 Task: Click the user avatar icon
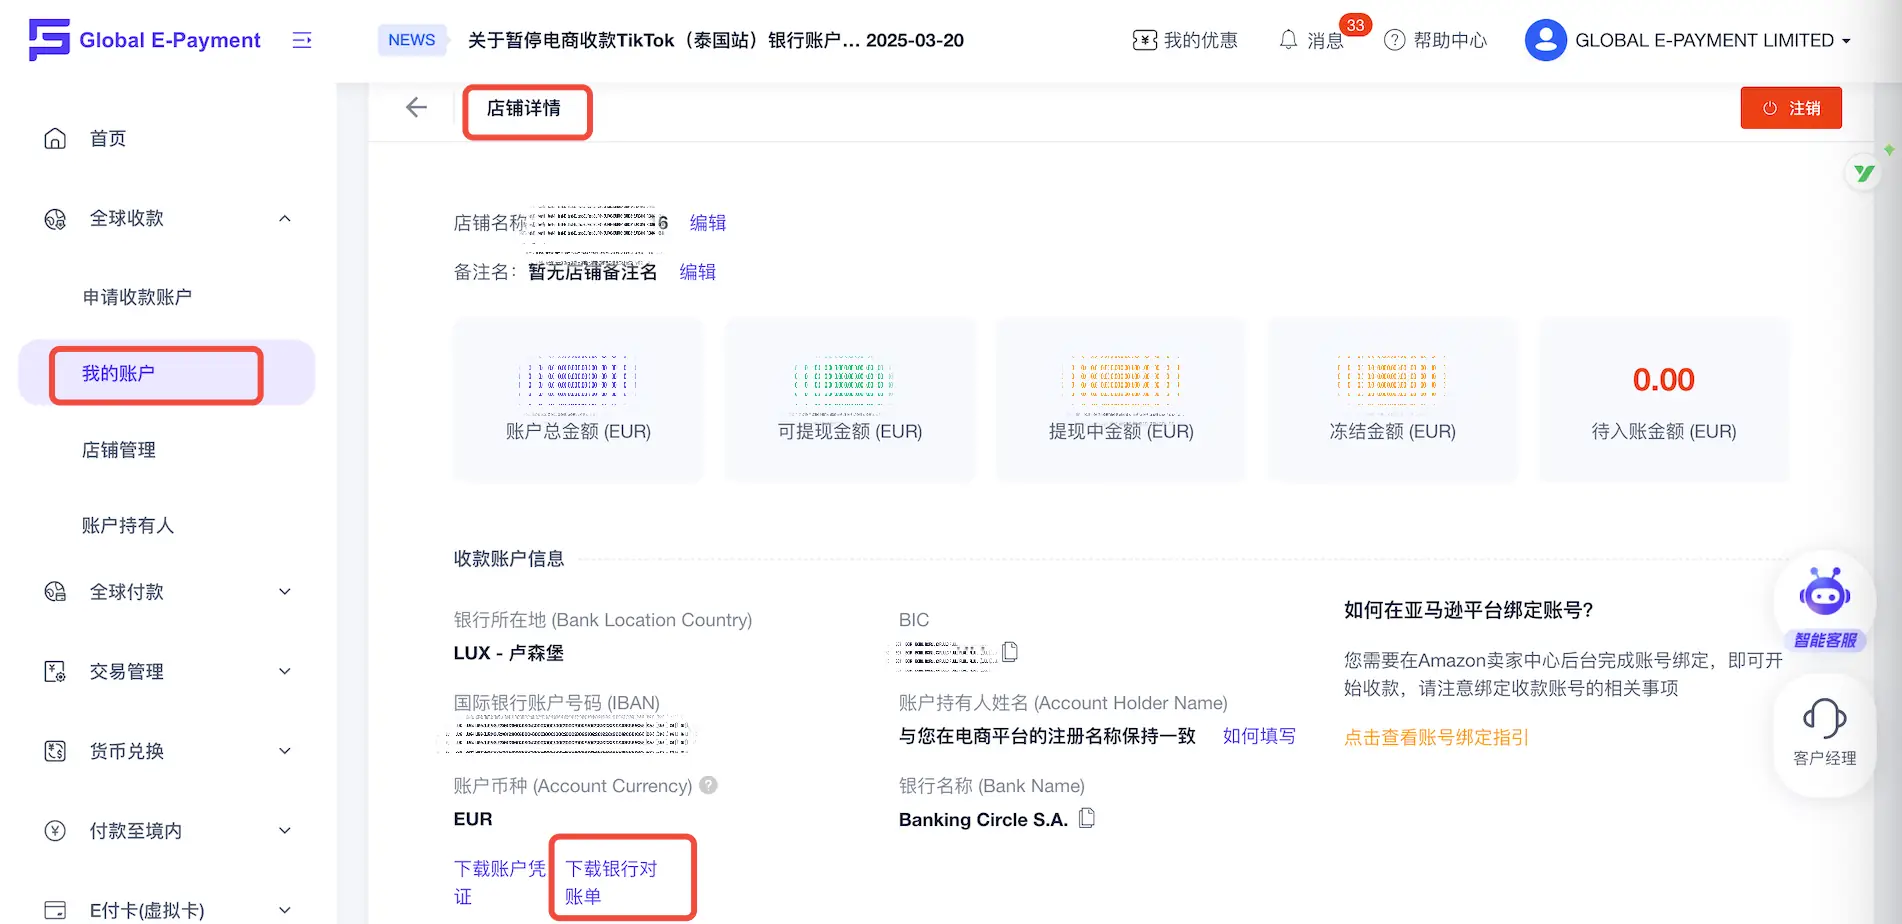coord(1545,40)
